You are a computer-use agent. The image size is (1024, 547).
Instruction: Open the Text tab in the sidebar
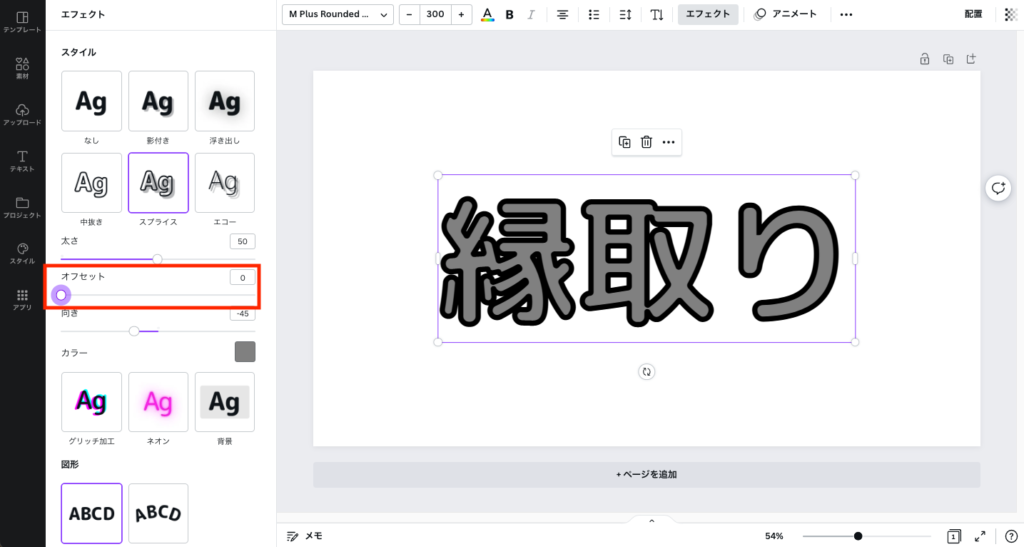coord(22,161)
